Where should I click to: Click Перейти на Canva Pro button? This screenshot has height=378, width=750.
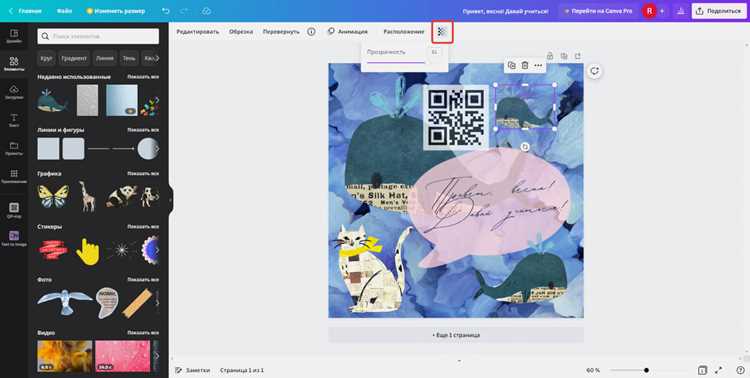pyautogui.click(x=598, y=11)
